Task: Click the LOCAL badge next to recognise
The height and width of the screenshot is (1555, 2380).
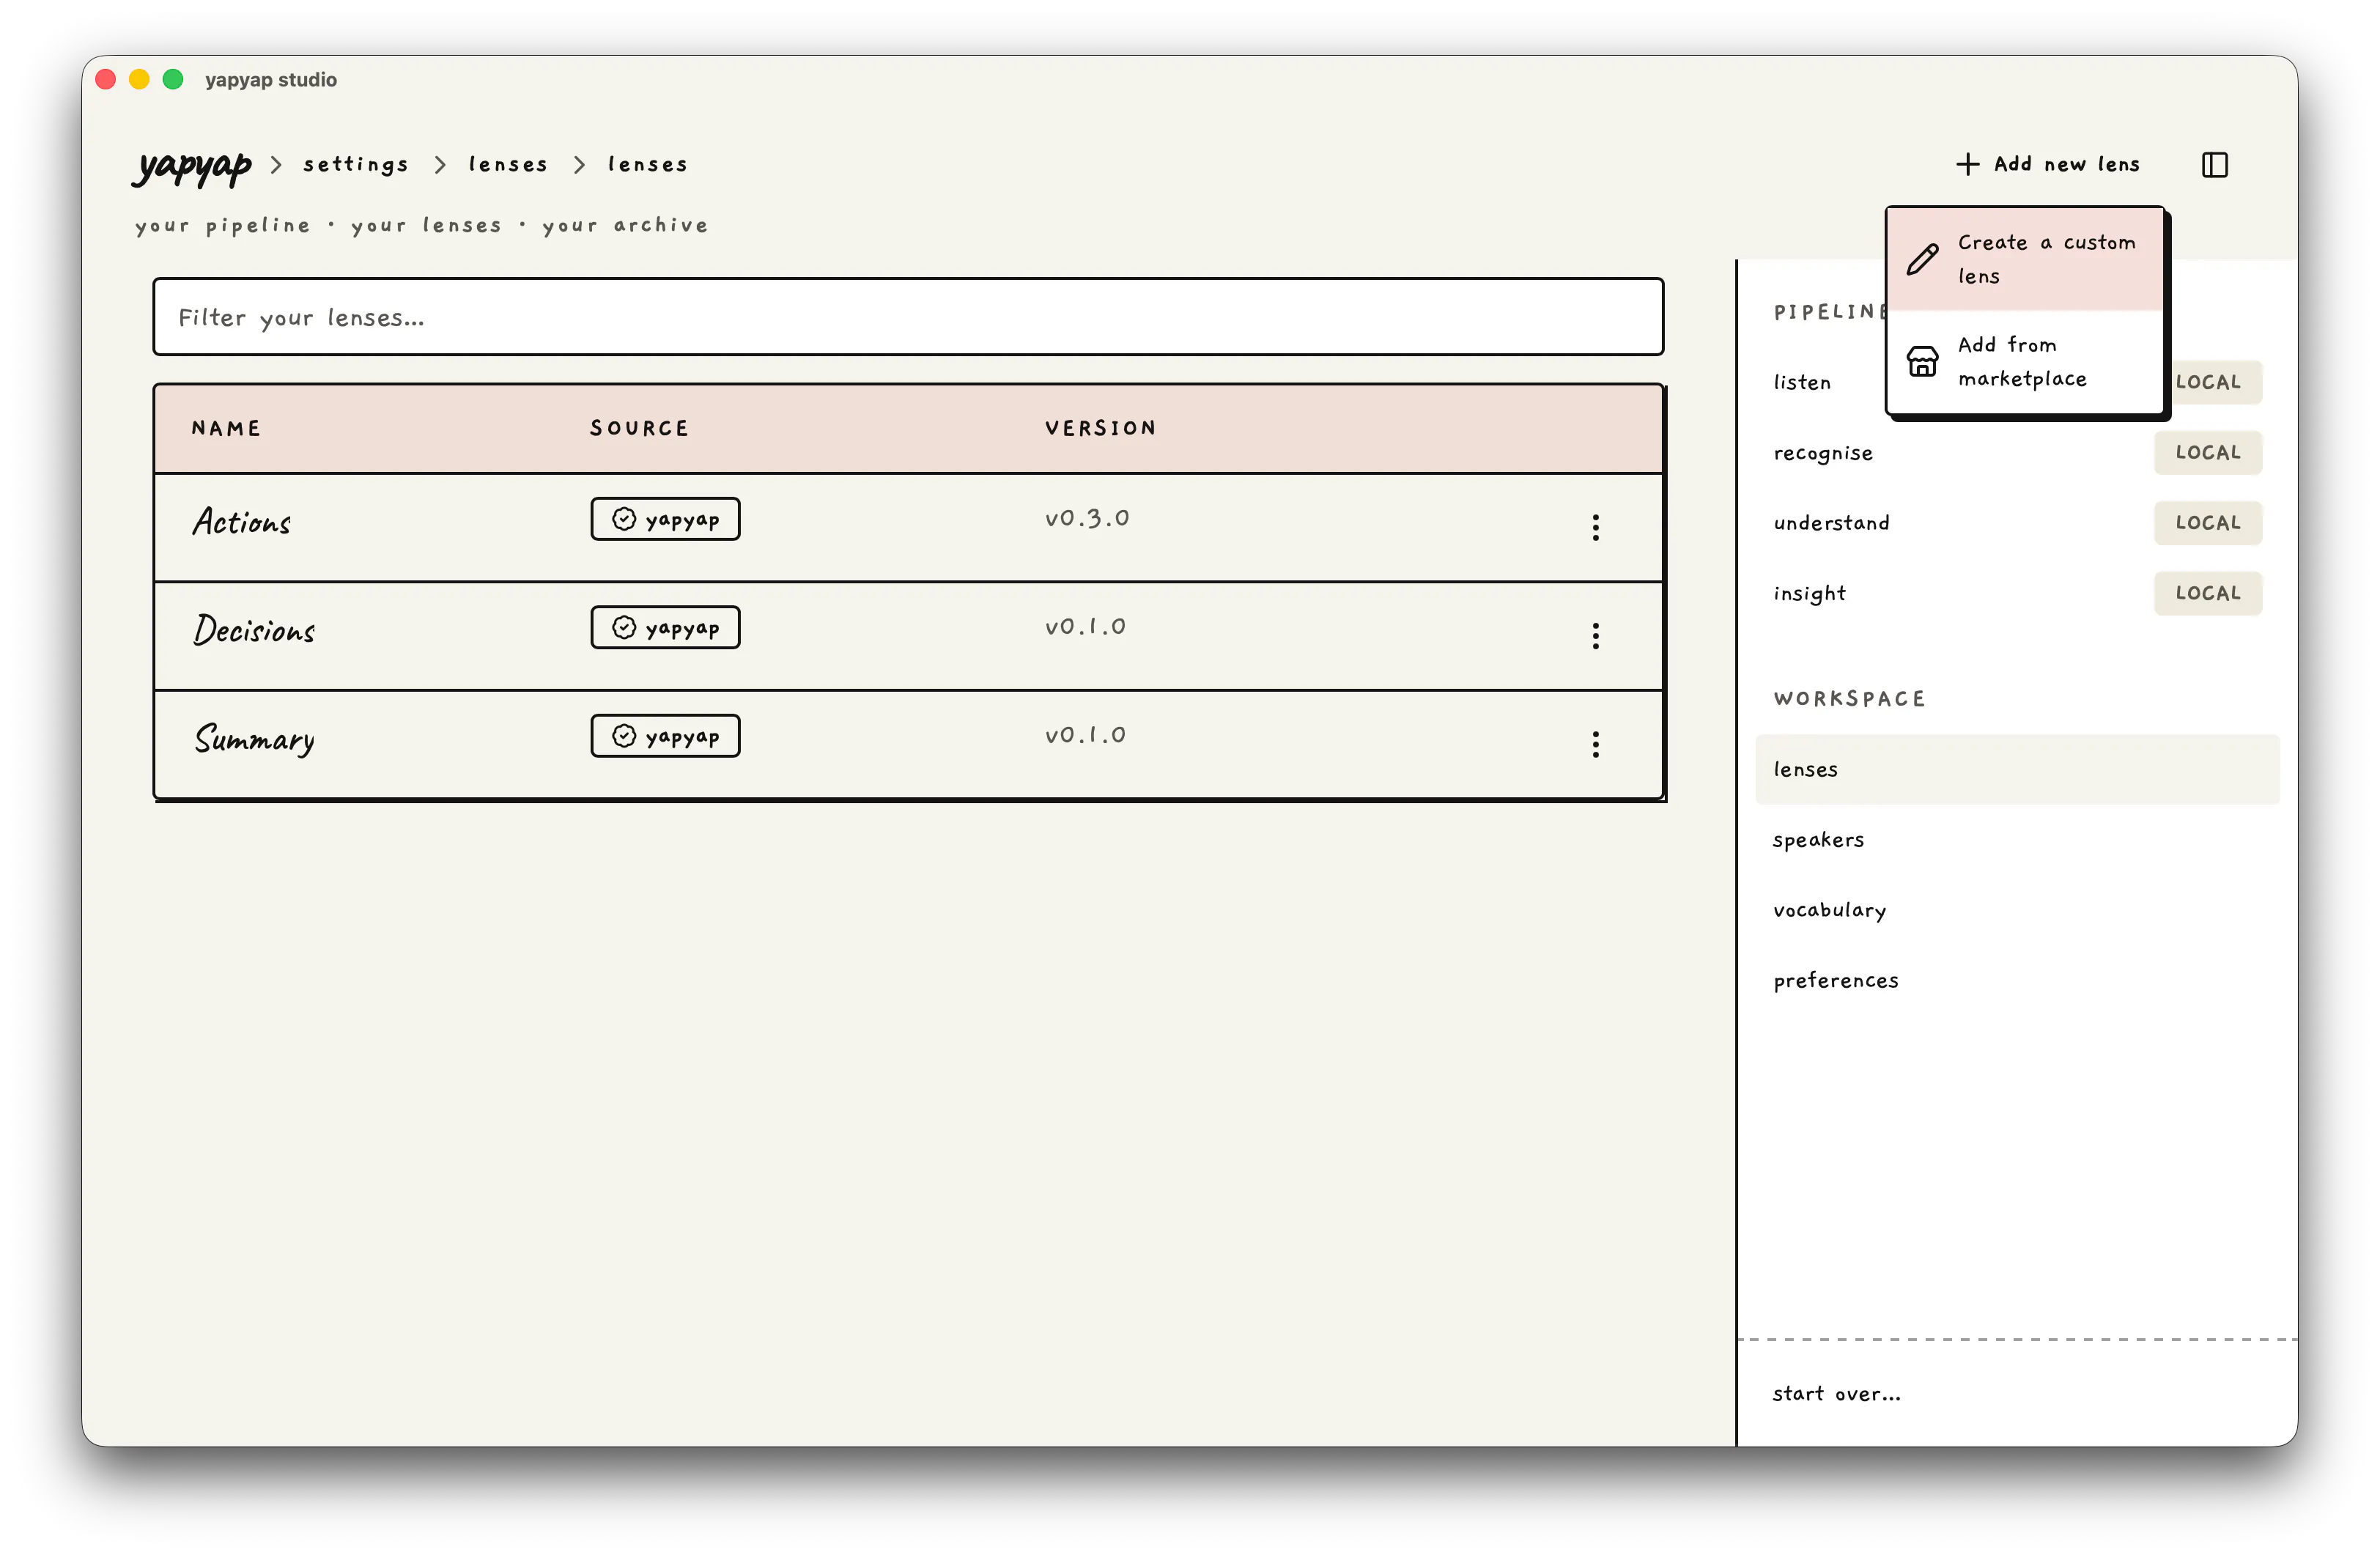Action: point(2208,452)
